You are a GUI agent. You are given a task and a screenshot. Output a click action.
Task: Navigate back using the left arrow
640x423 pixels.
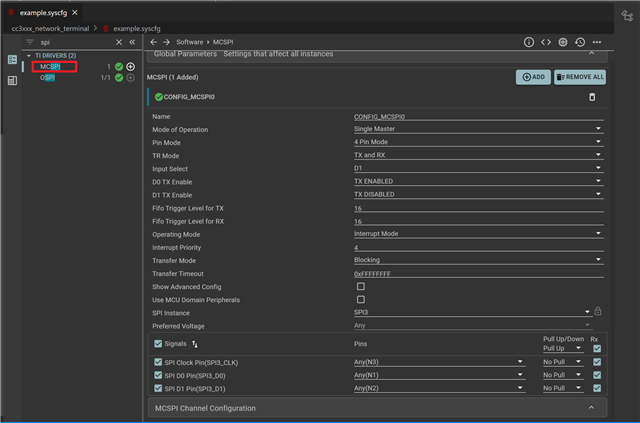153,42
